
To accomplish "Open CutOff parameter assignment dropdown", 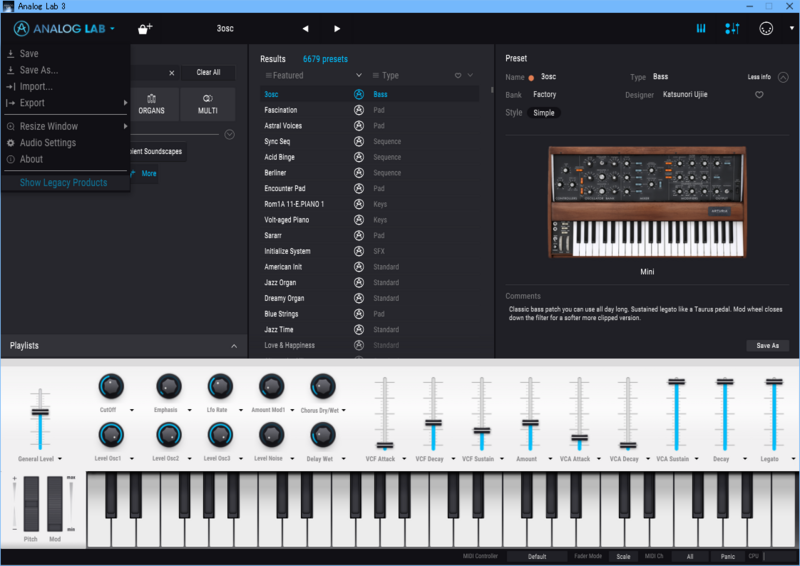I will click(x=132, y=410).
